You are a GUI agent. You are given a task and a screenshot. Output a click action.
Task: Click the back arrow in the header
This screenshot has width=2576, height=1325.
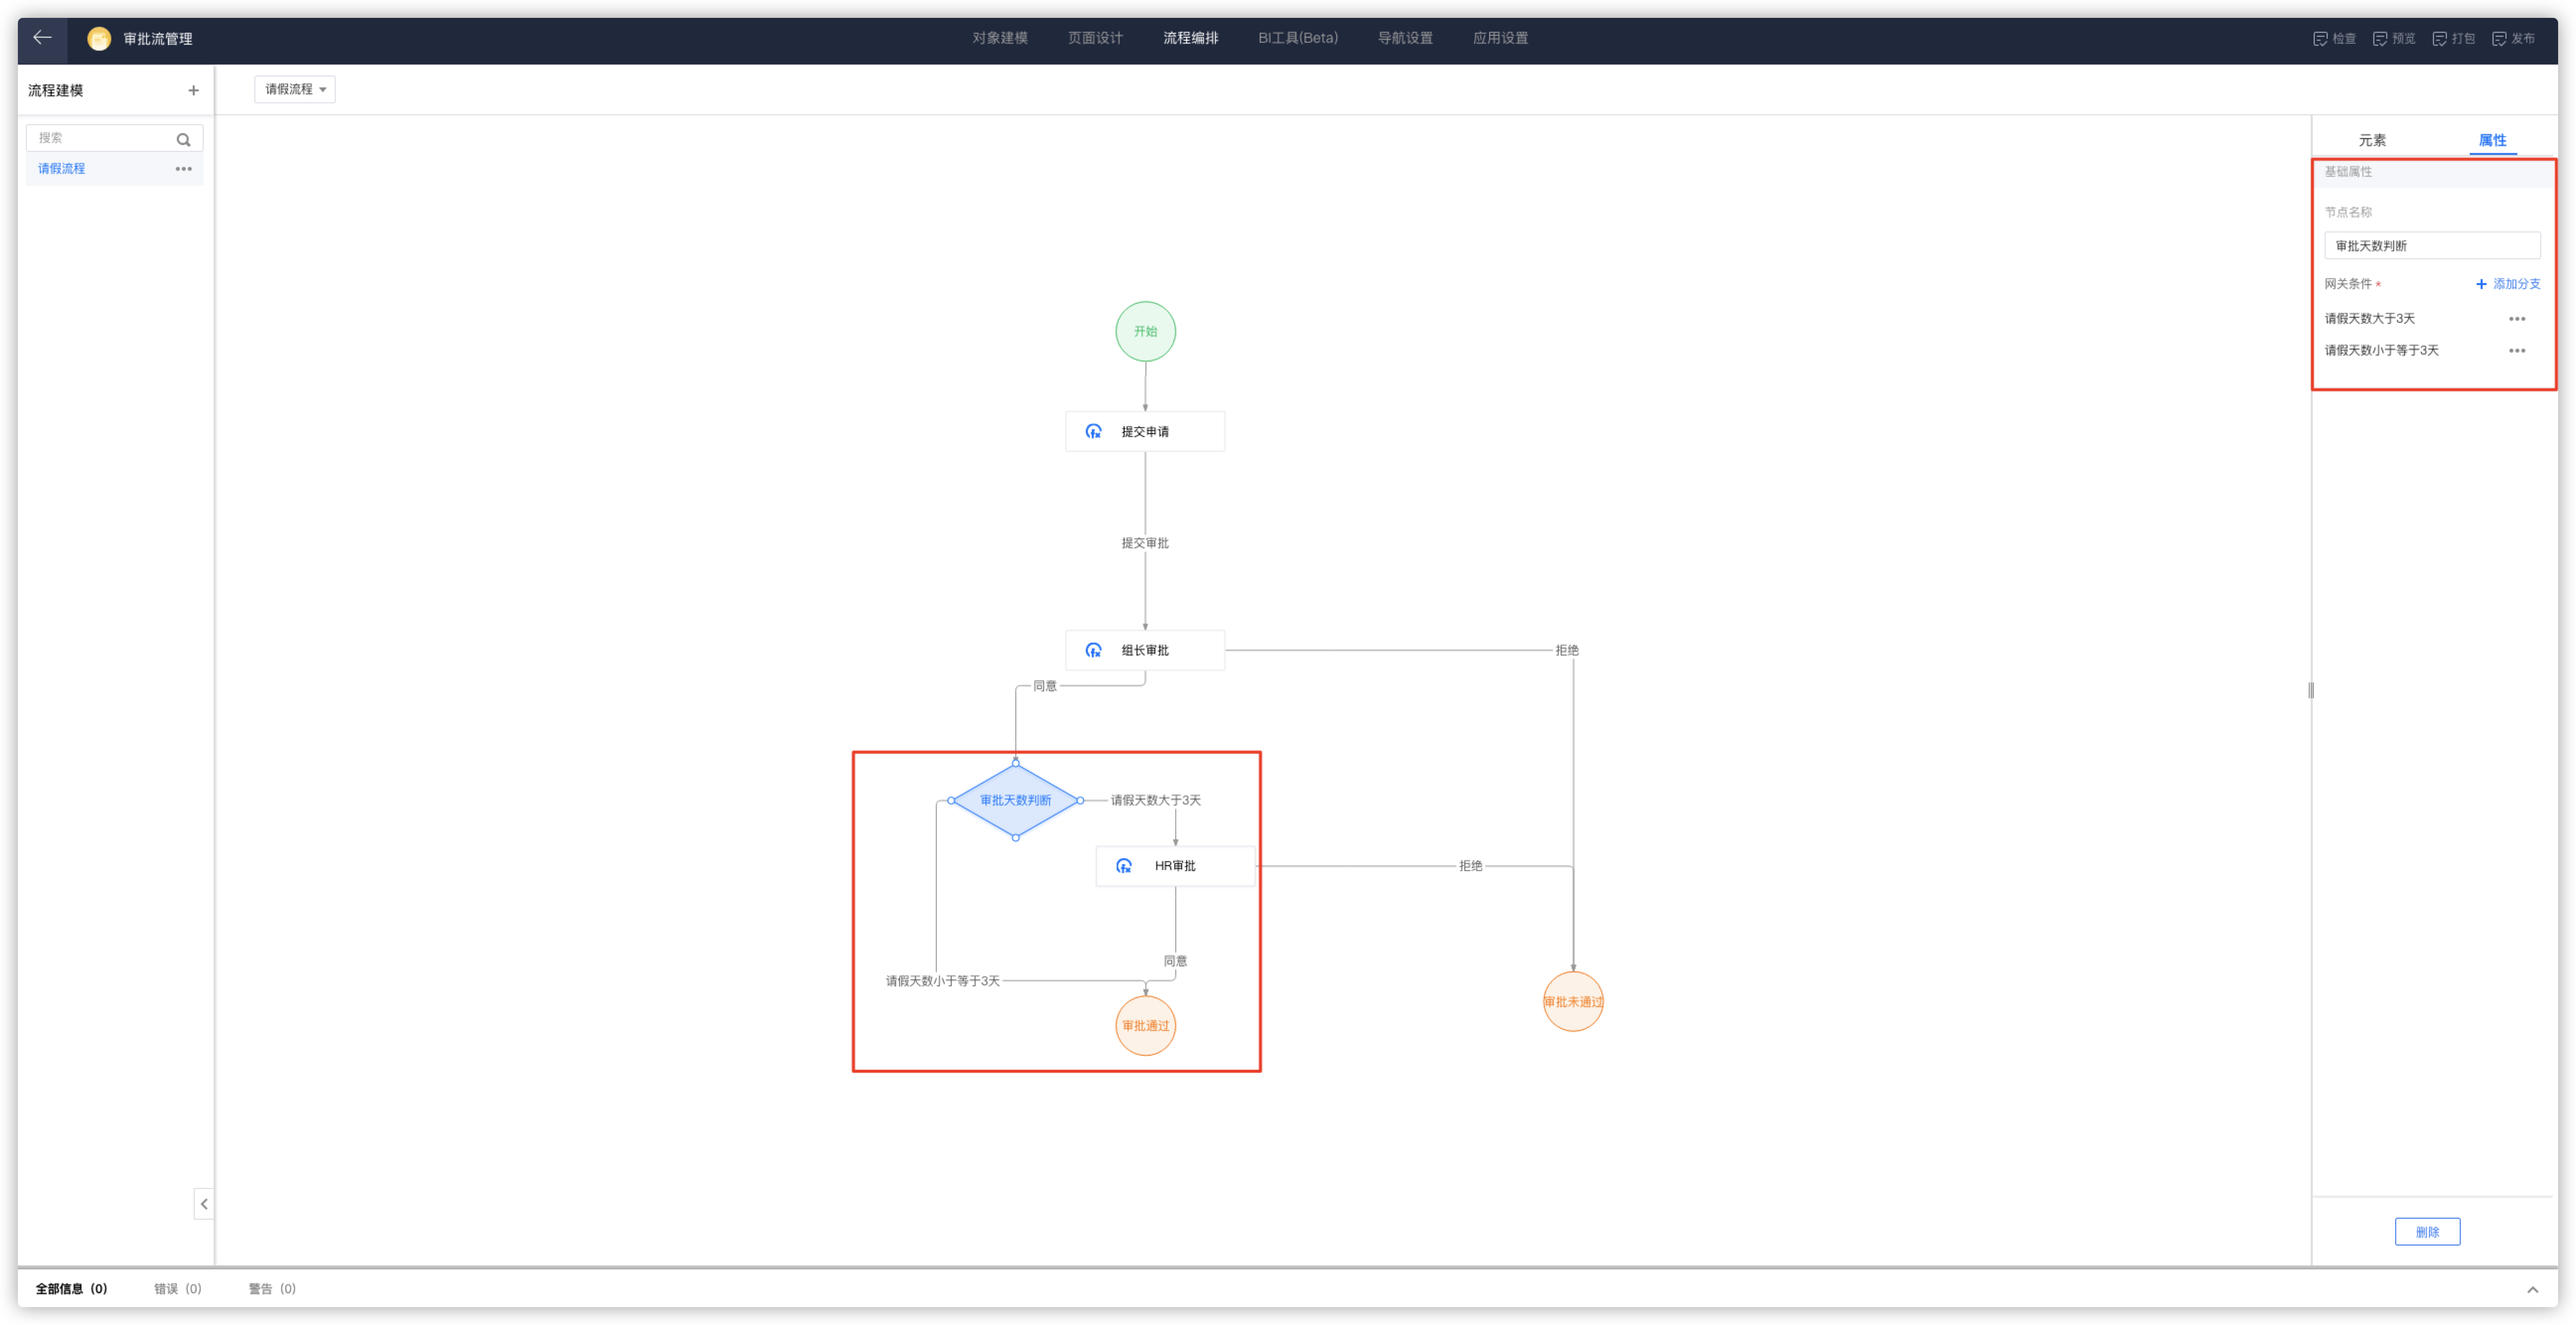pyautogui.click(x=42, y=38)
